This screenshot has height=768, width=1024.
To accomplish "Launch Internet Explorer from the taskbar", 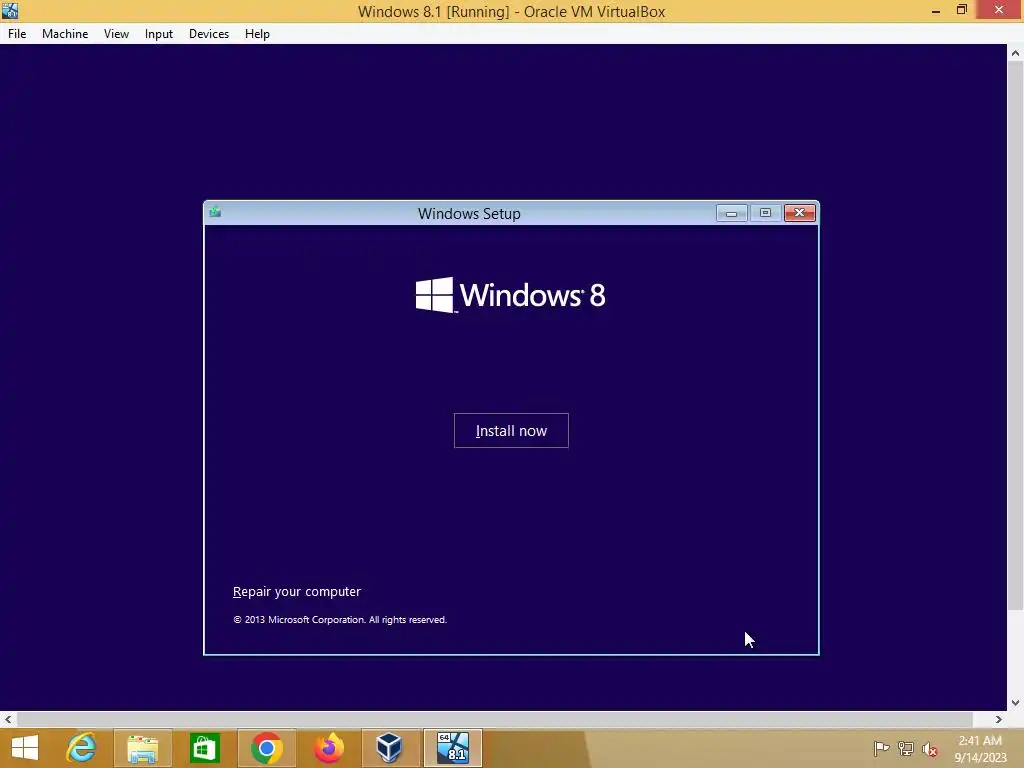I will pos(81,748).
